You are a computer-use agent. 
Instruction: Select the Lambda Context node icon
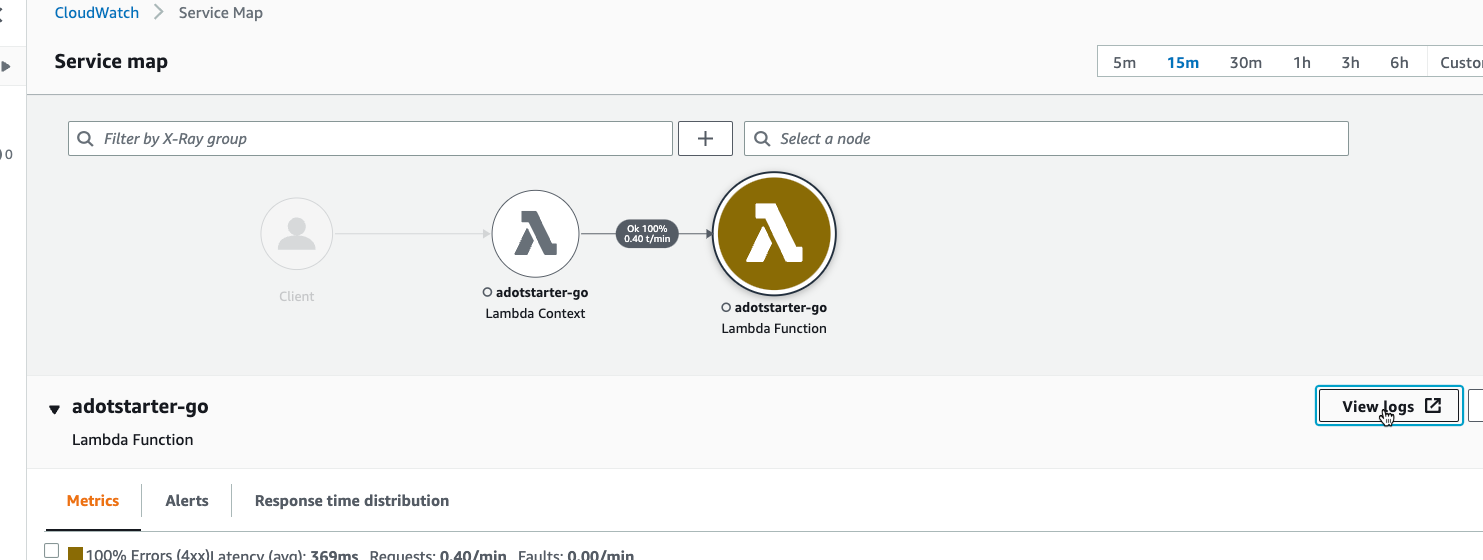[535, 234]
